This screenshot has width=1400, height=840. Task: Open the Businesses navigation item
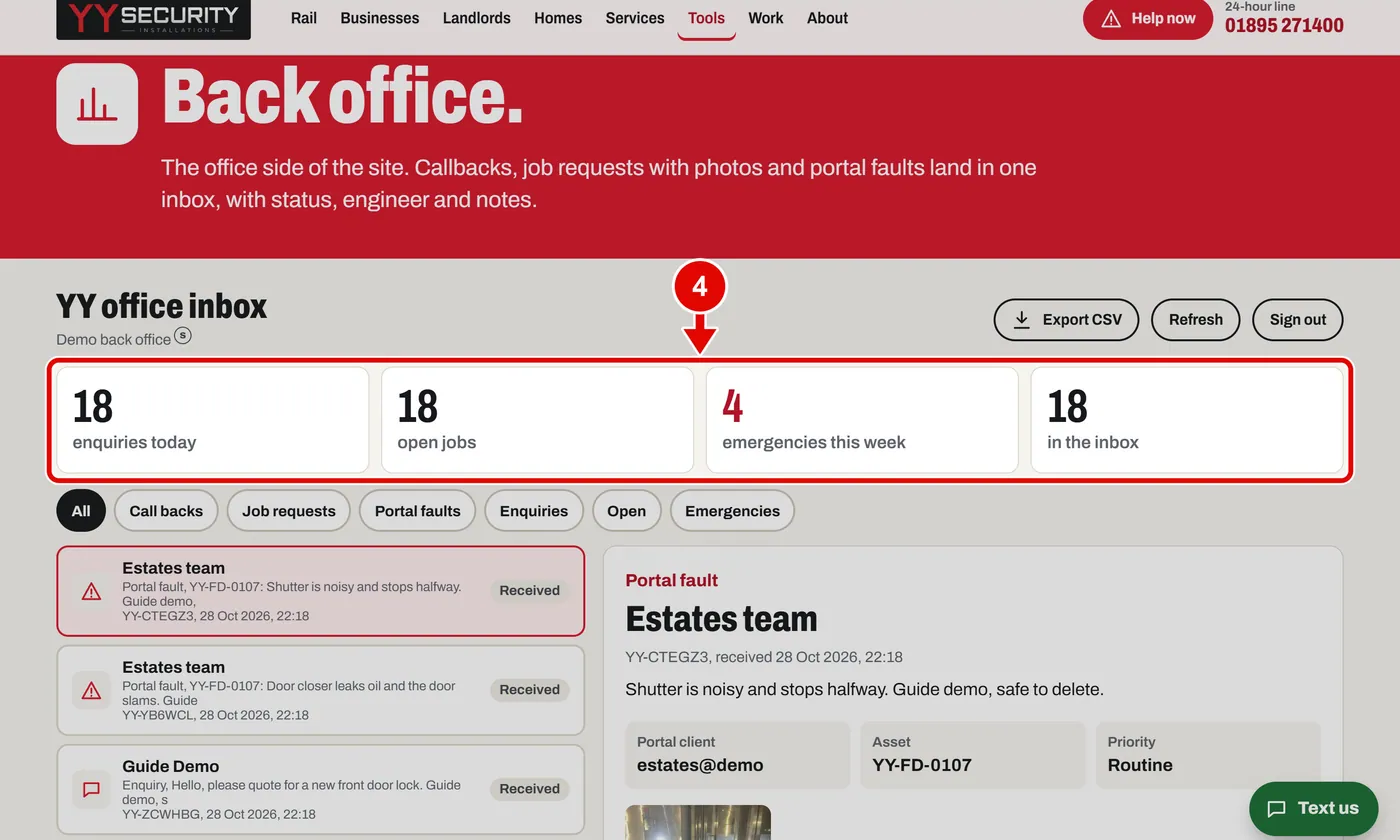tap(380, 18)
